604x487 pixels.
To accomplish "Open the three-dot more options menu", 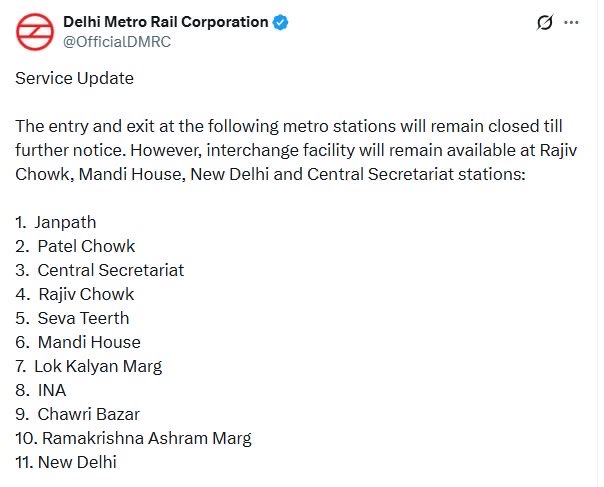I will 571,22.
